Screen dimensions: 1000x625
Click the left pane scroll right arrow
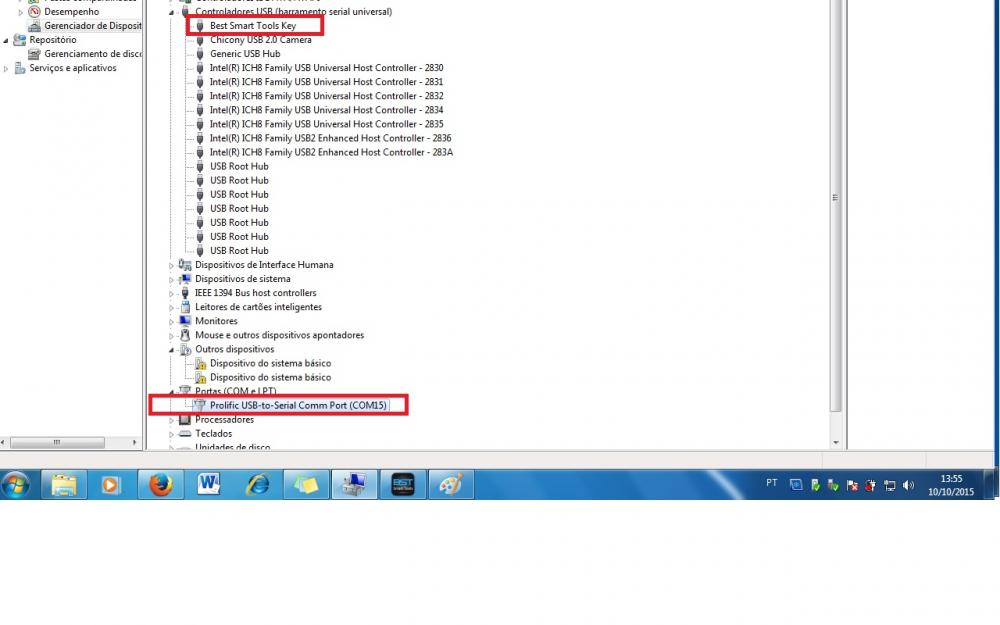tap(134, 442)
